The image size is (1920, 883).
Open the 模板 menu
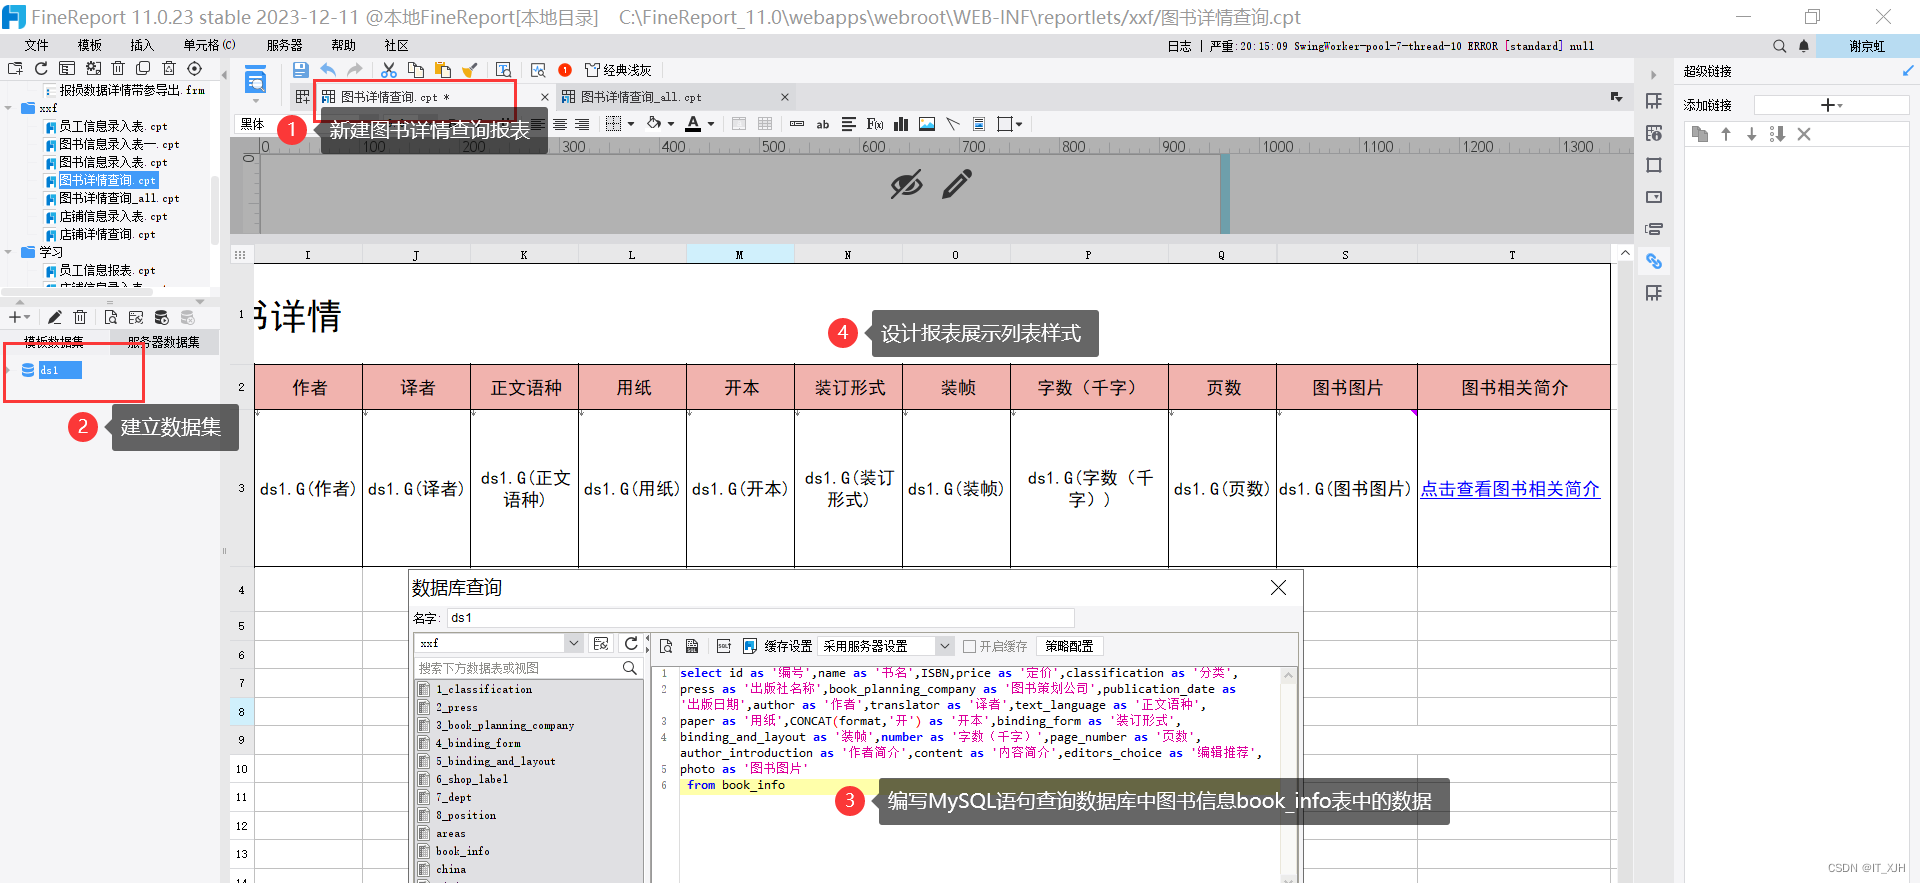tap(90, 46)
